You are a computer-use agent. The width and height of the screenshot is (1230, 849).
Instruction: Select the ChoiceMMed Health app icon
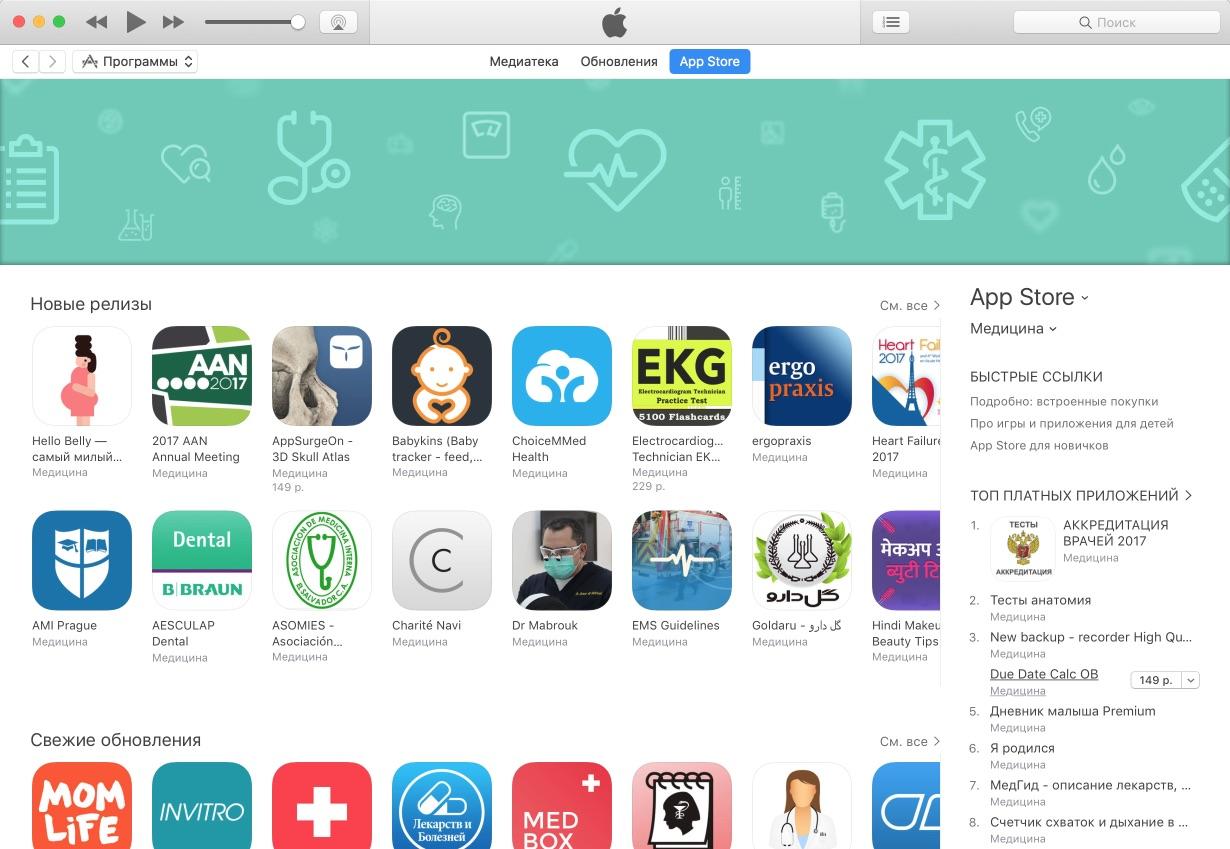pyautogui.click(x=562, y=376)
